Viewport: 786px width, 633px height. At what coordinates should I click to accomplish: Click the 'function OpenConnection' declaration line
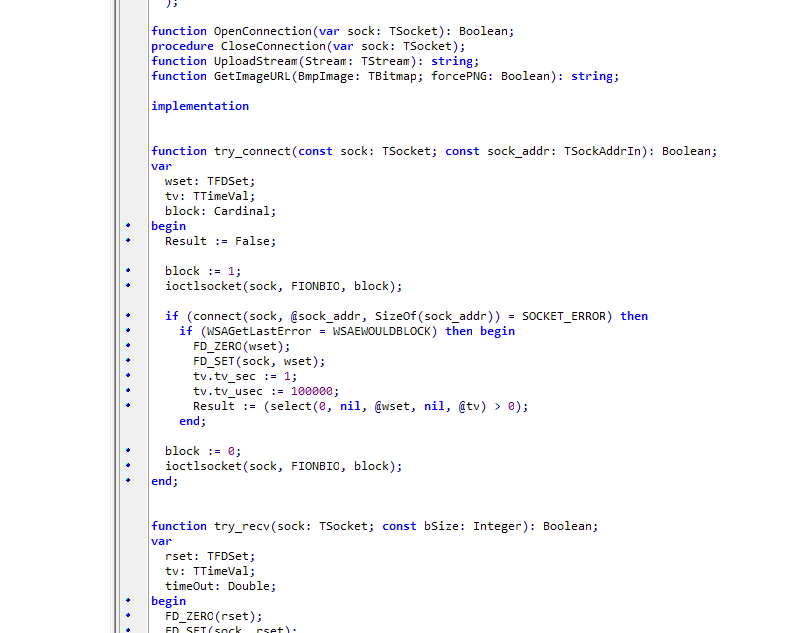click(x=333, y=31)
